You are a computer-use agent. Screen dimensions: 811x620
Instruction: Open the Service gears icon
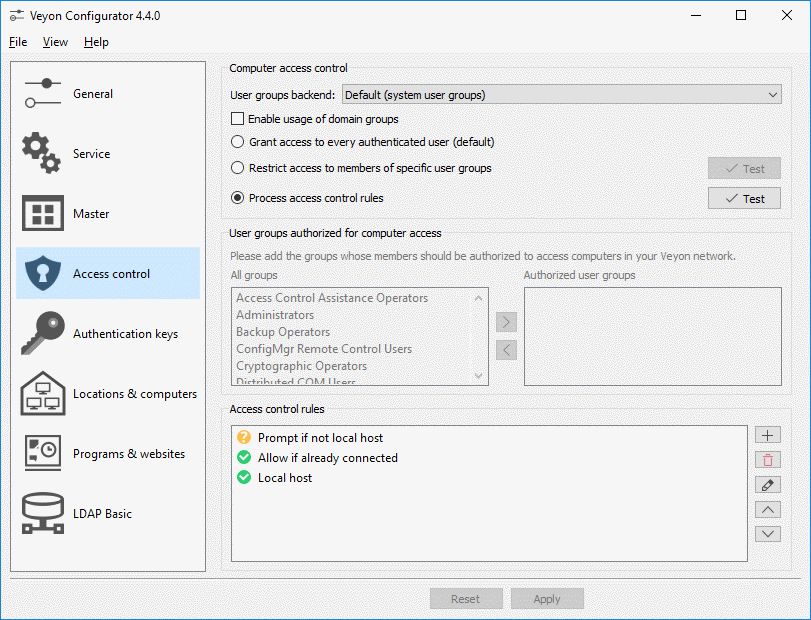pos(41,153)
